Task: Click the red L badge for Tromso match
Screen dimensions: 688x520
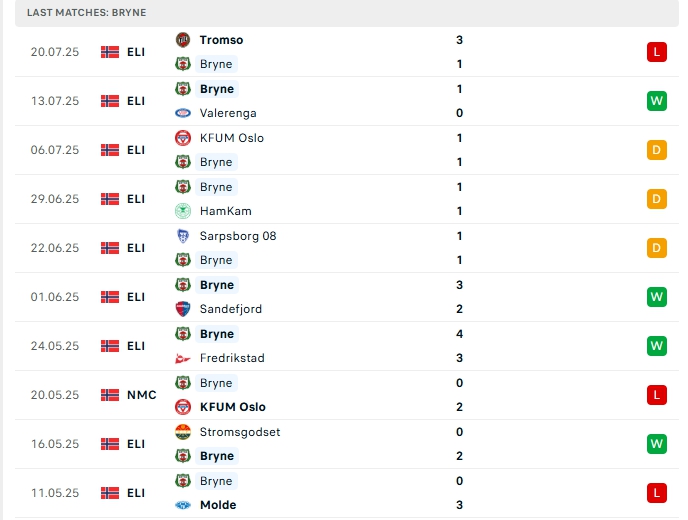Action: 656,52
